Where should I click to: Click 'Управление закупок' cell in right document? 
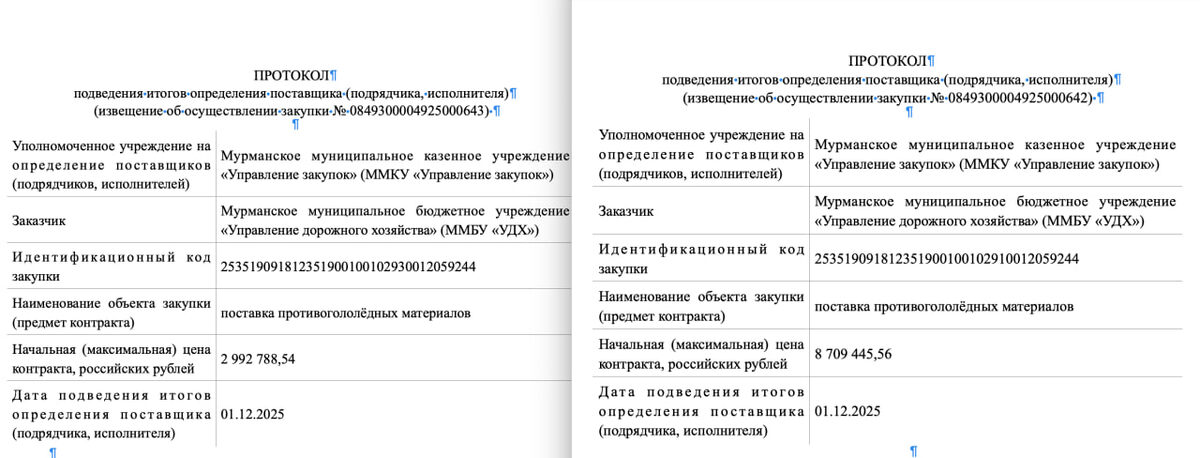coord(996,155)
